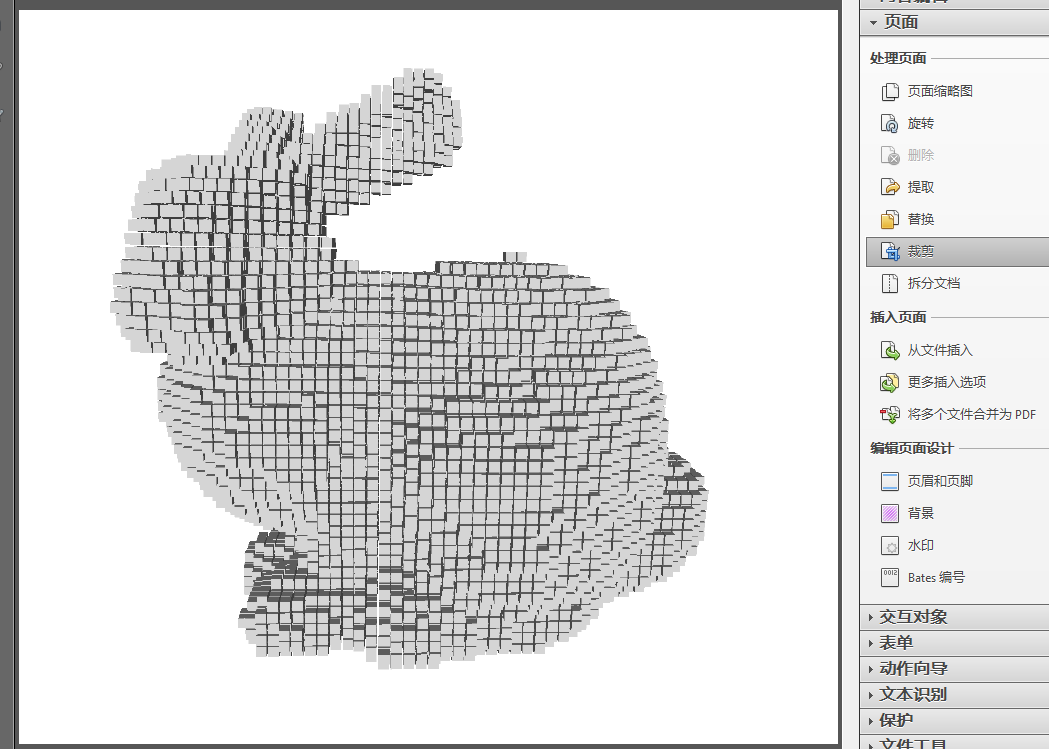The height and width of the screenshot is (749, 1049).
Task: Click the Bates 编号 text label
Action: [936, 577]
